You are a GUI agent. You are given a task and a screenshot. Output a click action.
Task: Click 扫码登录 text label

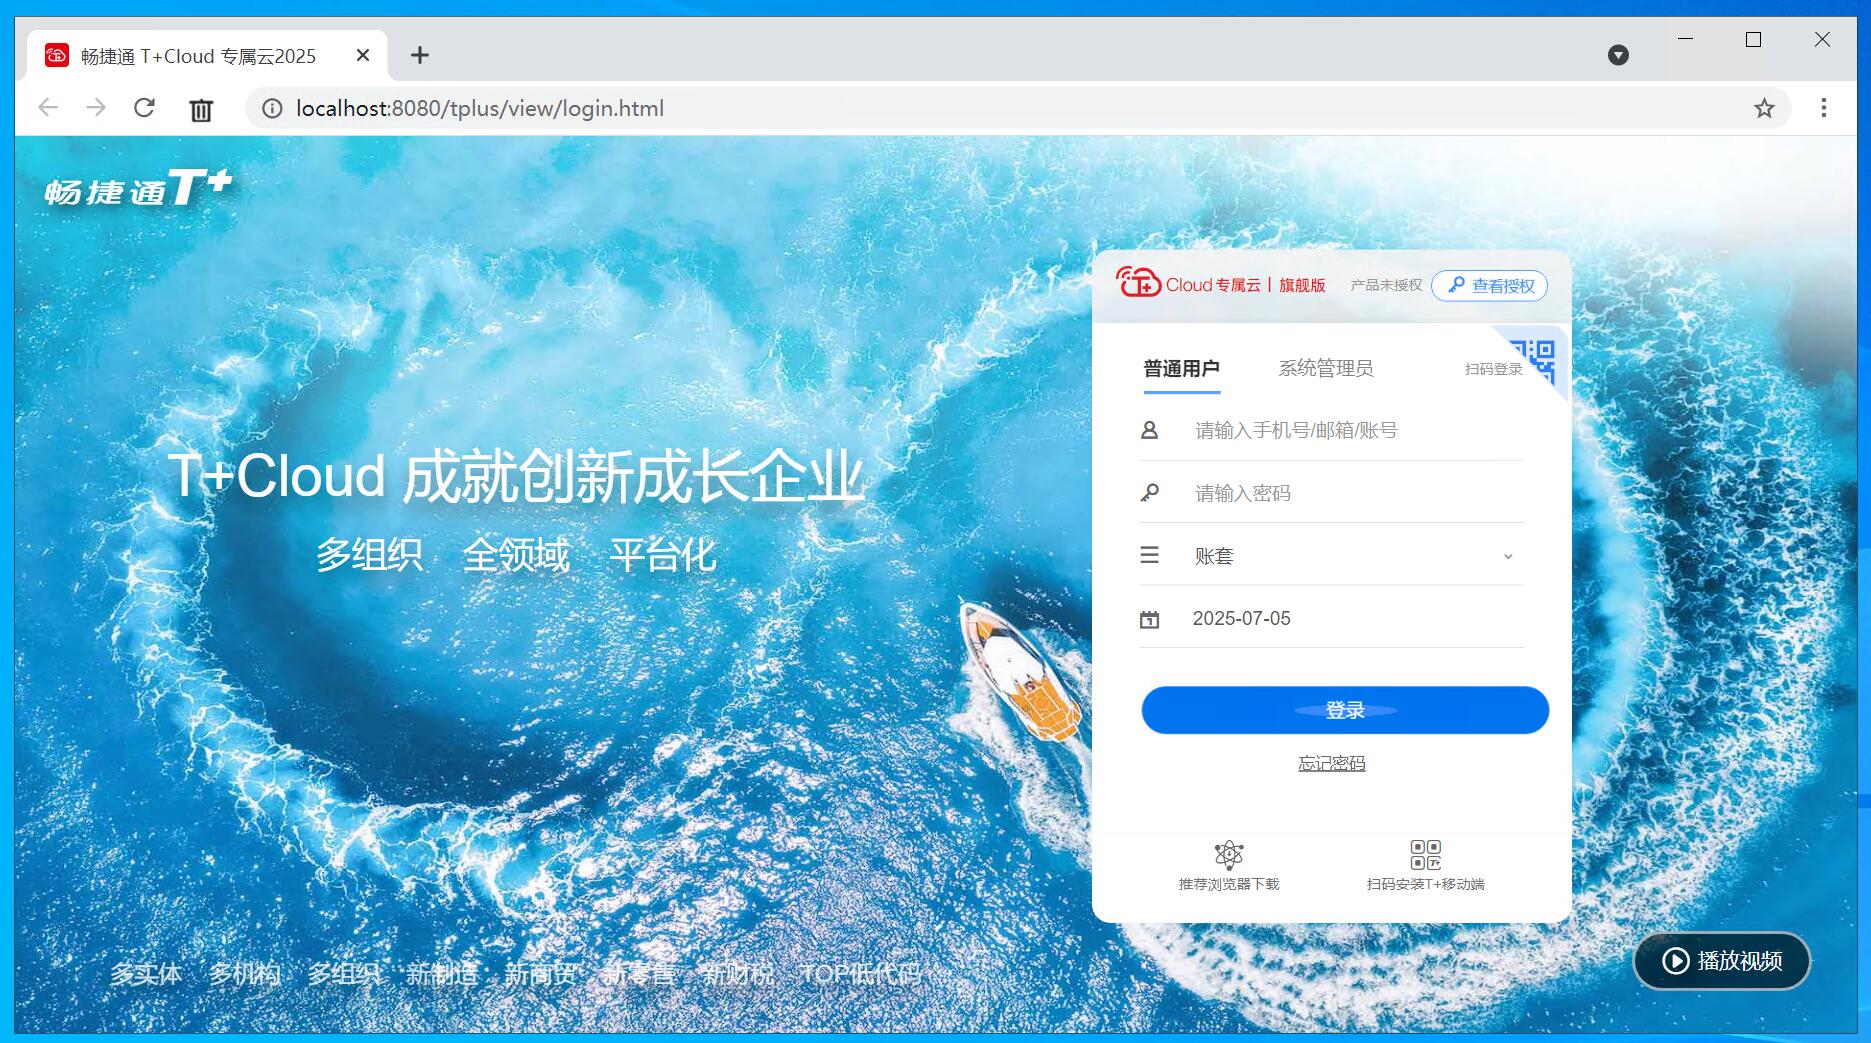(1494, 369)
